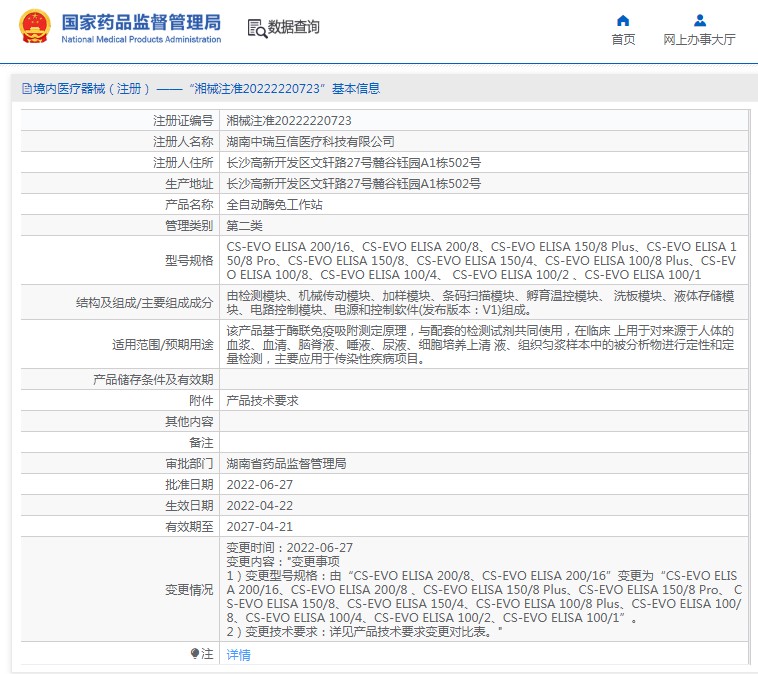Click the page heading 境内医疗器械（注册）基本信息
This screenshot has width=758, height=674.
(201, 88)
